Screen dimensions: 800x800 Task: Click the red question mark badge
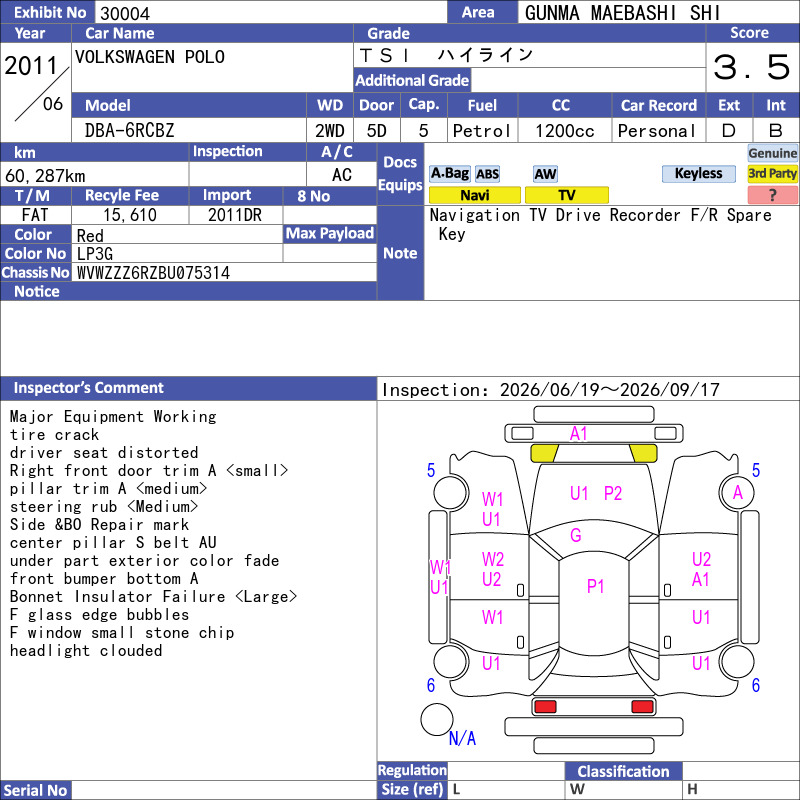pyautogui.click(x=772, y=195)
